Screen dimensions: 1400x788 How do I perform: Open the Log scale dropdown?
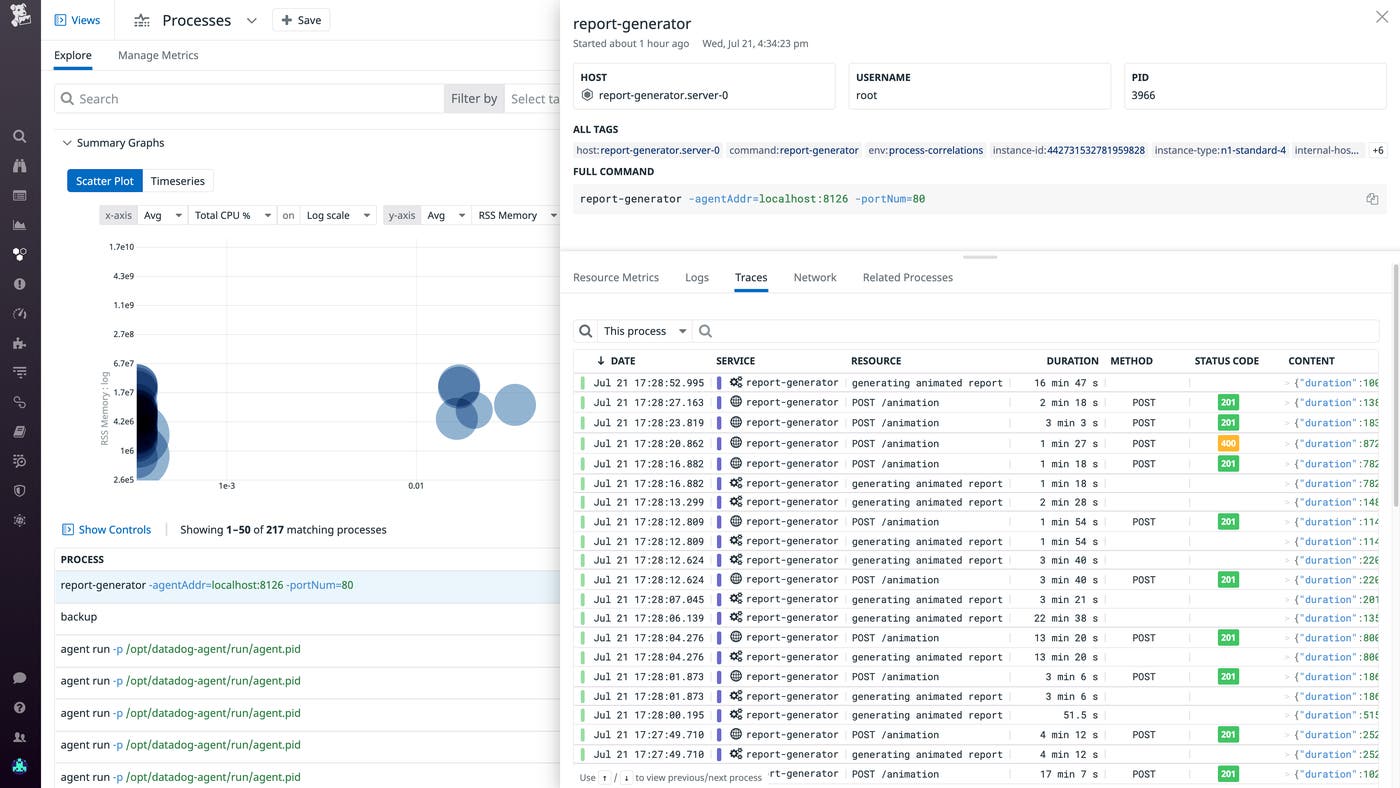tap(338, 215)
